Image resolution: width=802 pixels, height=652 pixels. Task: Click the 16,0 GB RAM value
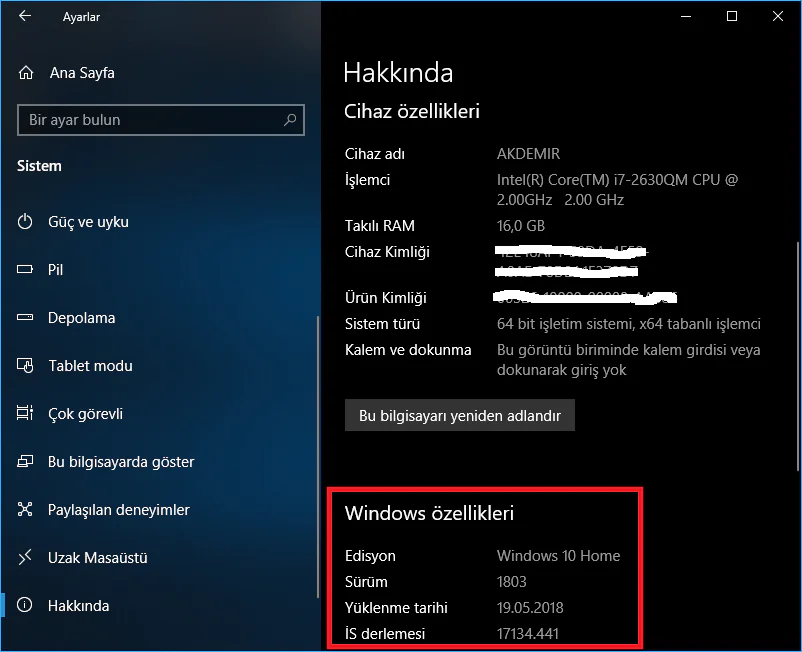click(x=521, y=226)
